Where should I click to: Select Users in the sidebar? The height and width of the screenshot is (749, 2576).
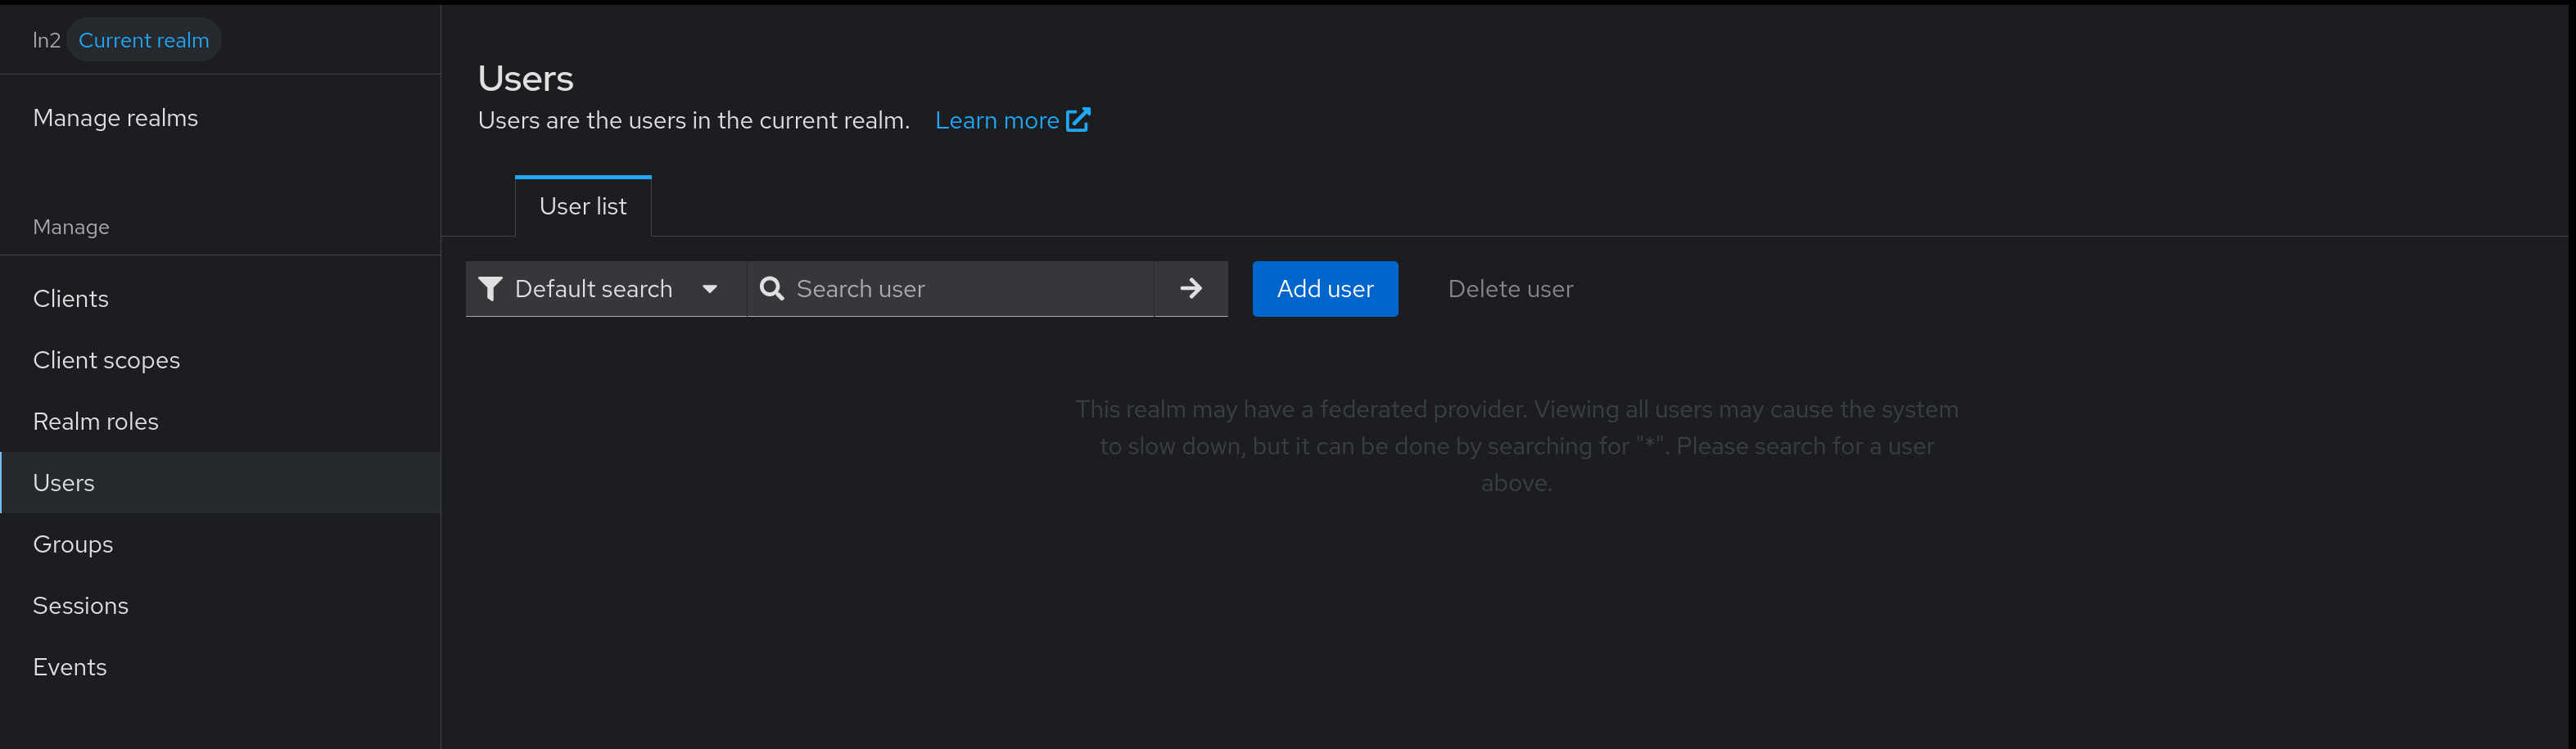tap(64, 483)
